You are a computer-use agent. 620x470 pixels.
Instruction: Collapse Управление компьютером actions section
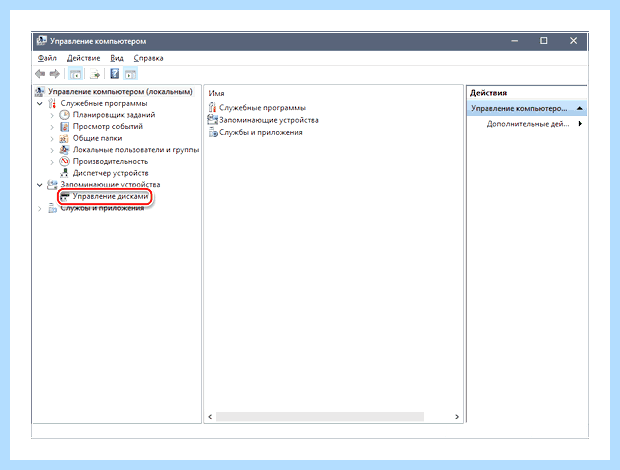(x=580, y=108)
